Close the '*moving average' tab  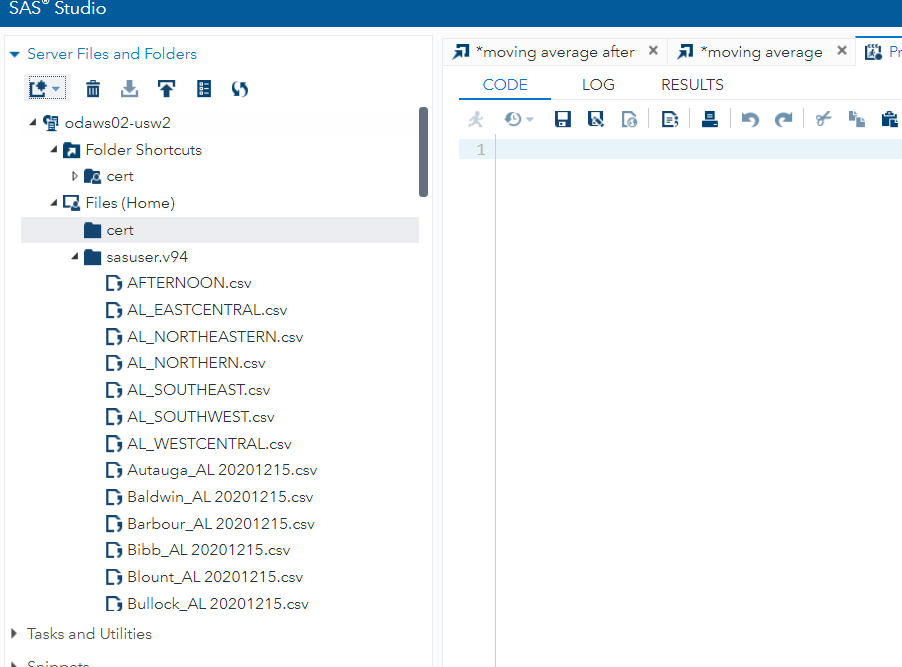(842, 51)
